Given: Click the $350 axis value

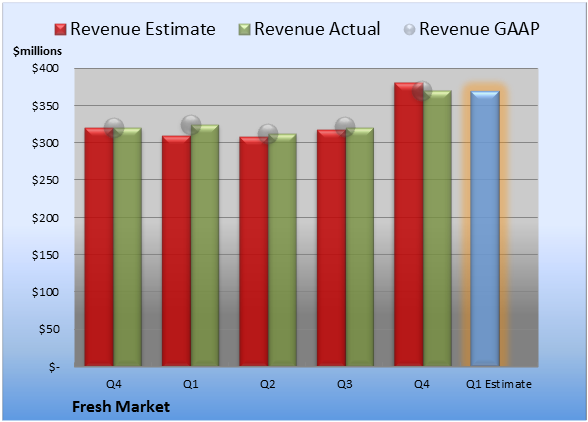Looking at the screenshot, I should coord(45,106).
